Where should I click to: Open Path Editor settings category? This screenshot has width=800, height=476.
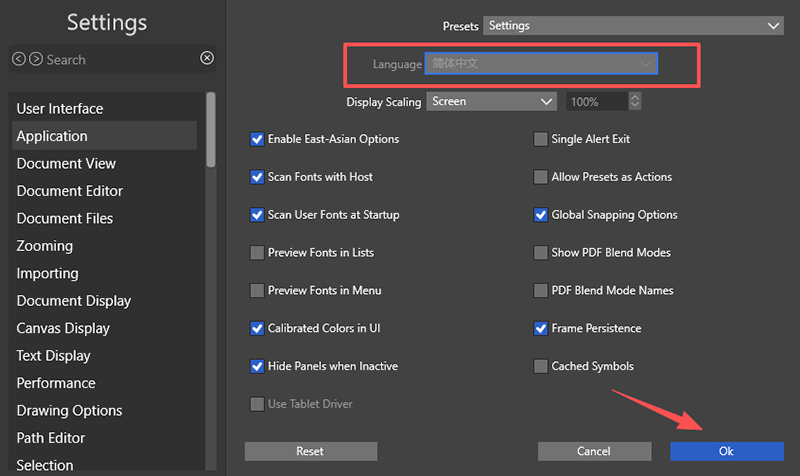coord(104,438)
